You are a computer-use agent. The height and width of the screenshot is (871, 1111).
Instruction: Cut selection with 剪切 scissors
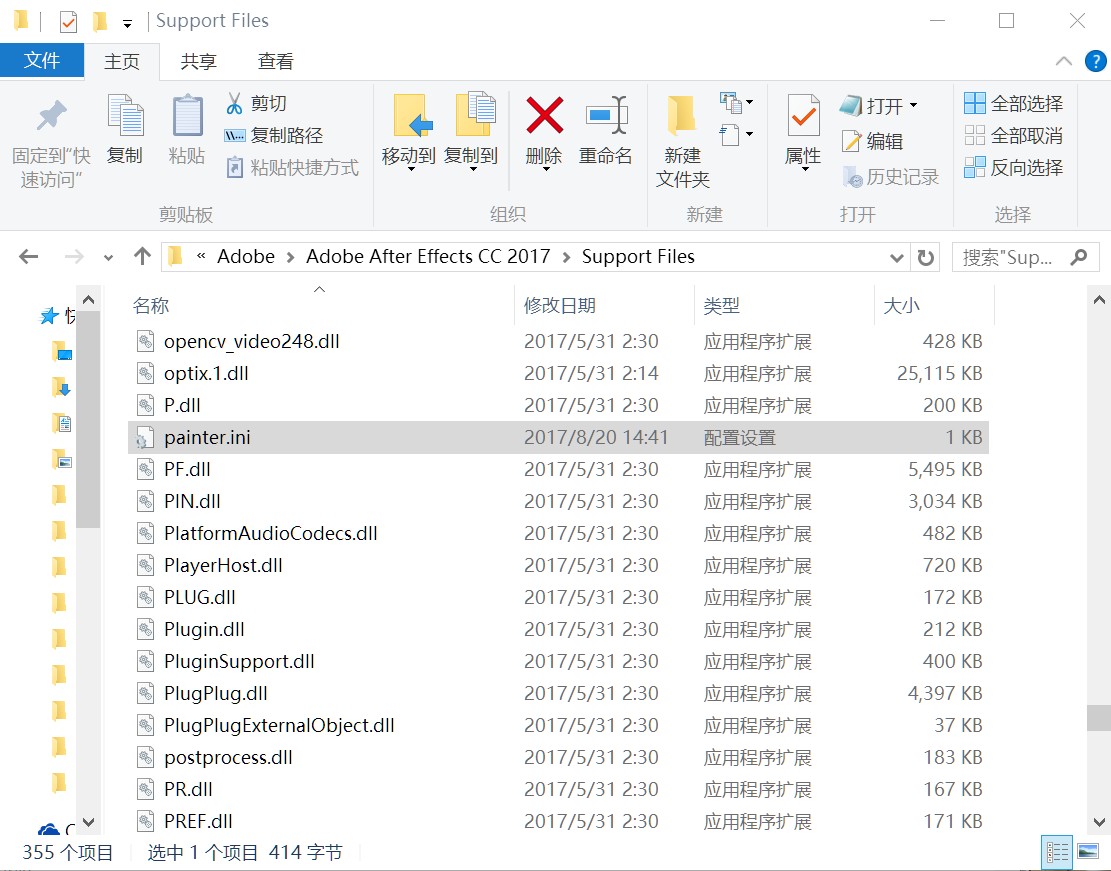[256, 103]
